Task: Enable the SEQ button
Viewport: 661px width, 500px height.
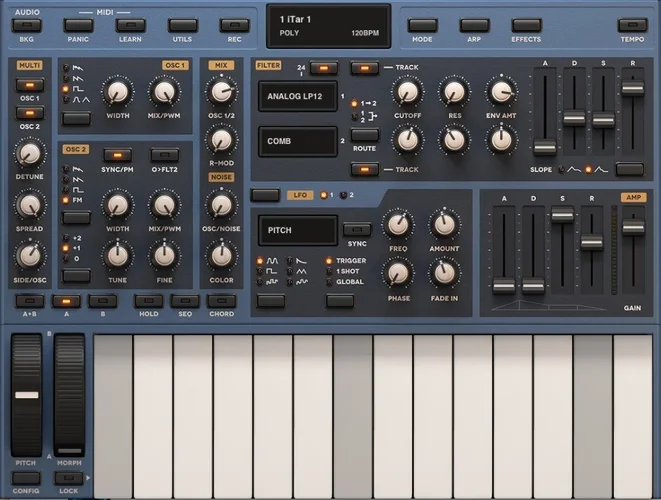Action: tap(185, 301)
